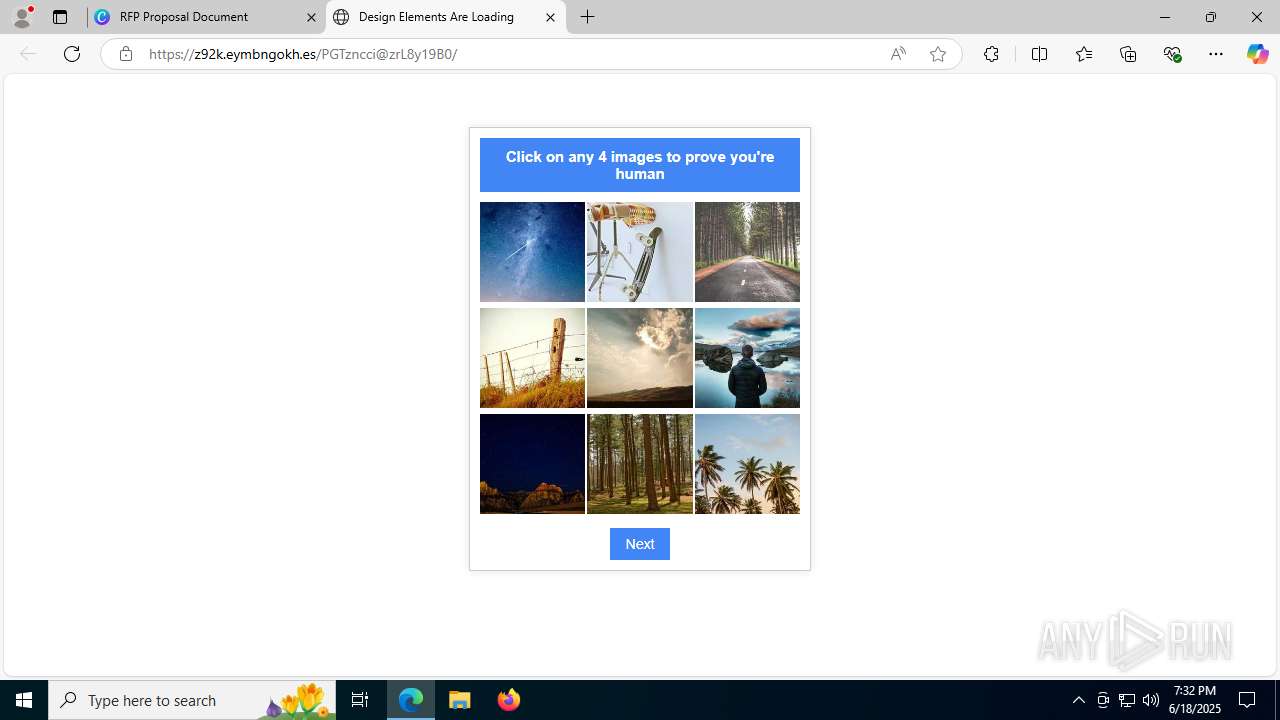Screen dimensions: 1280x720
Task: Add this page to favorites star
Action: pos(938,54)
